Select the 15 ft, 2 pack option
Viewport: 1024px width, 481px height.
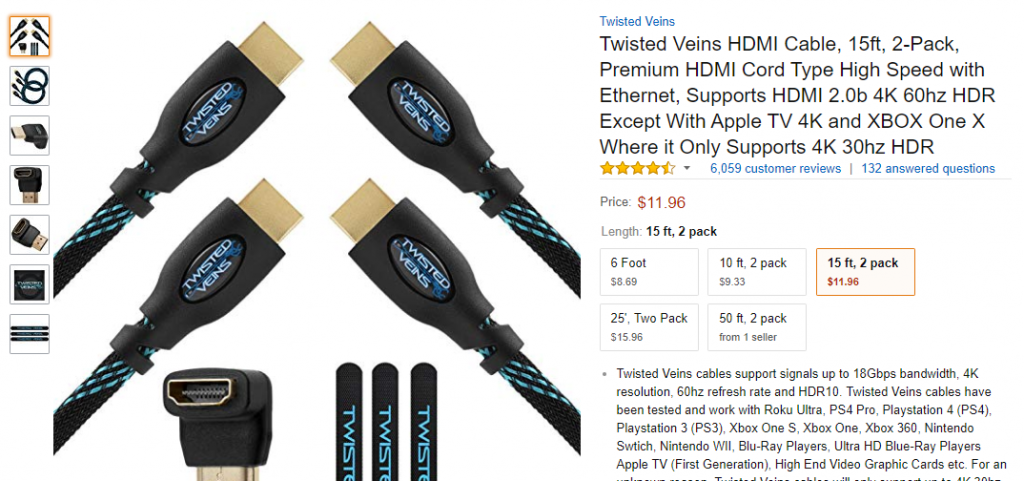coord(865,272)
